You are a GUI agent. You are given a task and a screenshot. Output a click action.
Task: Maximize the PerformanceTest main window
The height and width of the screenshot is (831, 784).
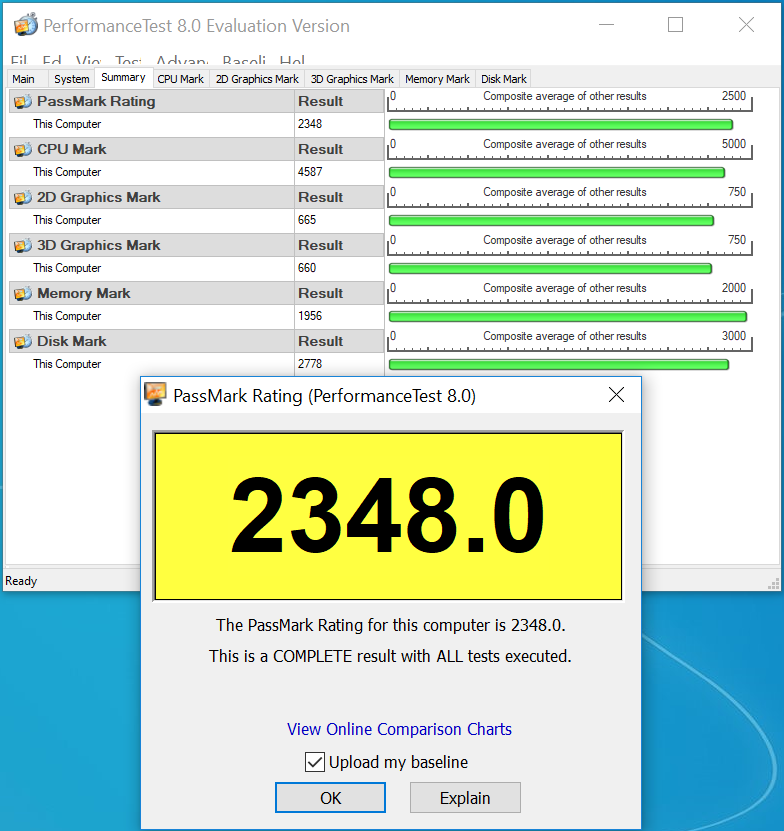pyautogui.click(x=675, y=25)
